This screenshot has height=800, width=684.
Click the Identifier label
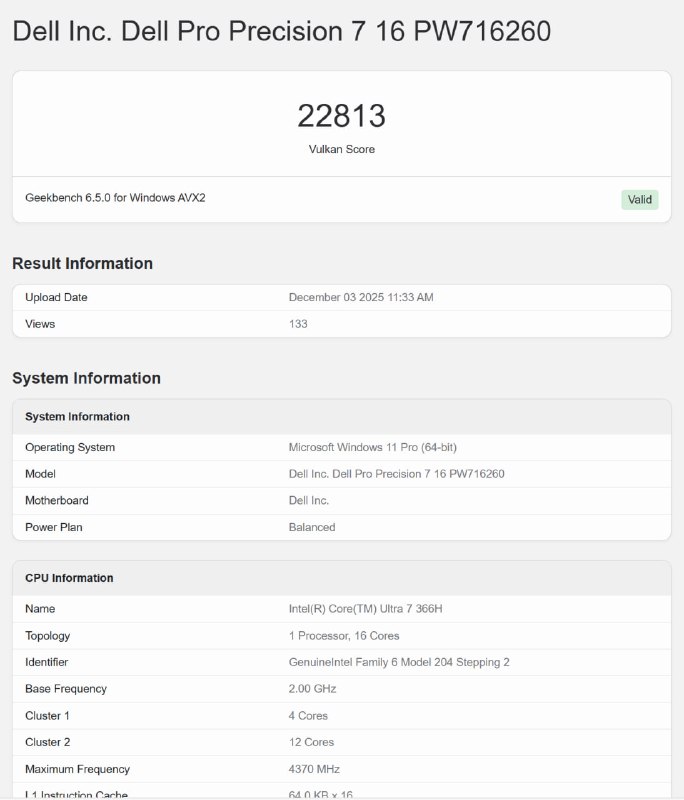pyautogui.click(x=46, y=662)
